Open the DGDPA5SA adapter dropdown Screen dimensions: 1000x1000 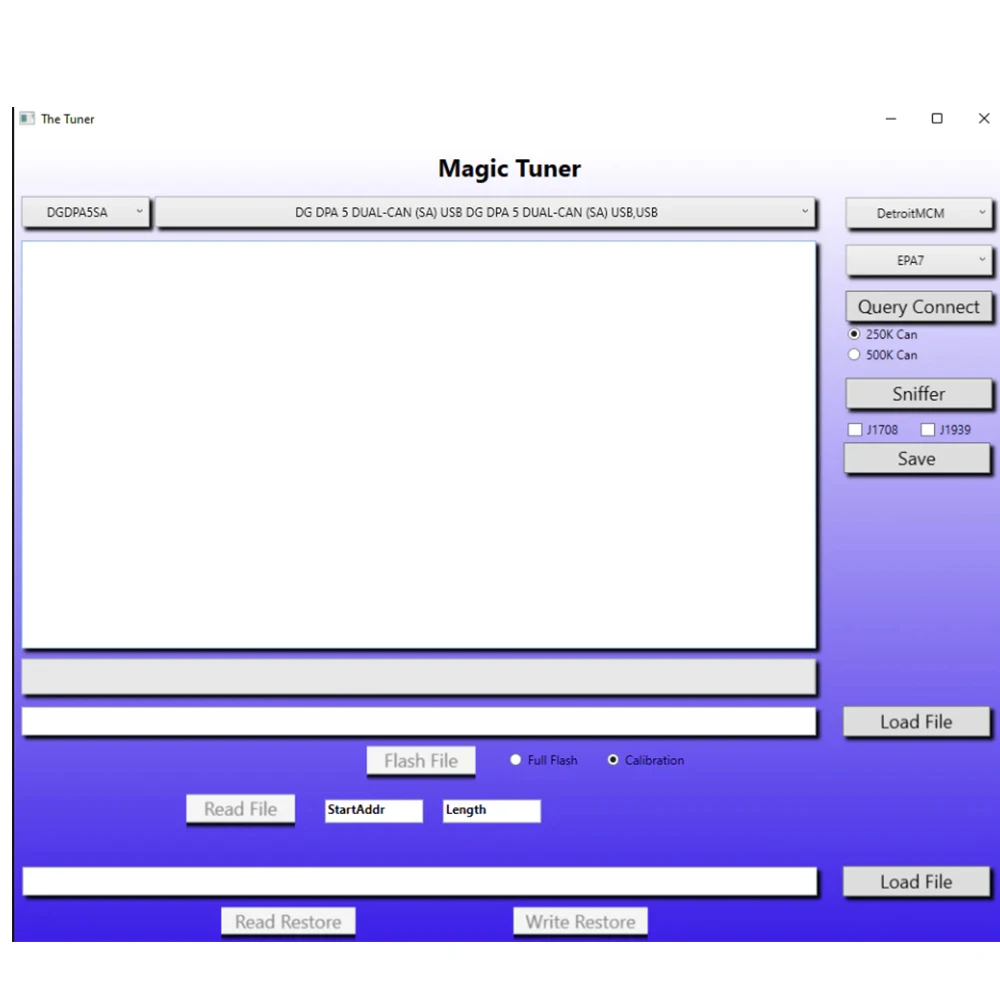85,212
